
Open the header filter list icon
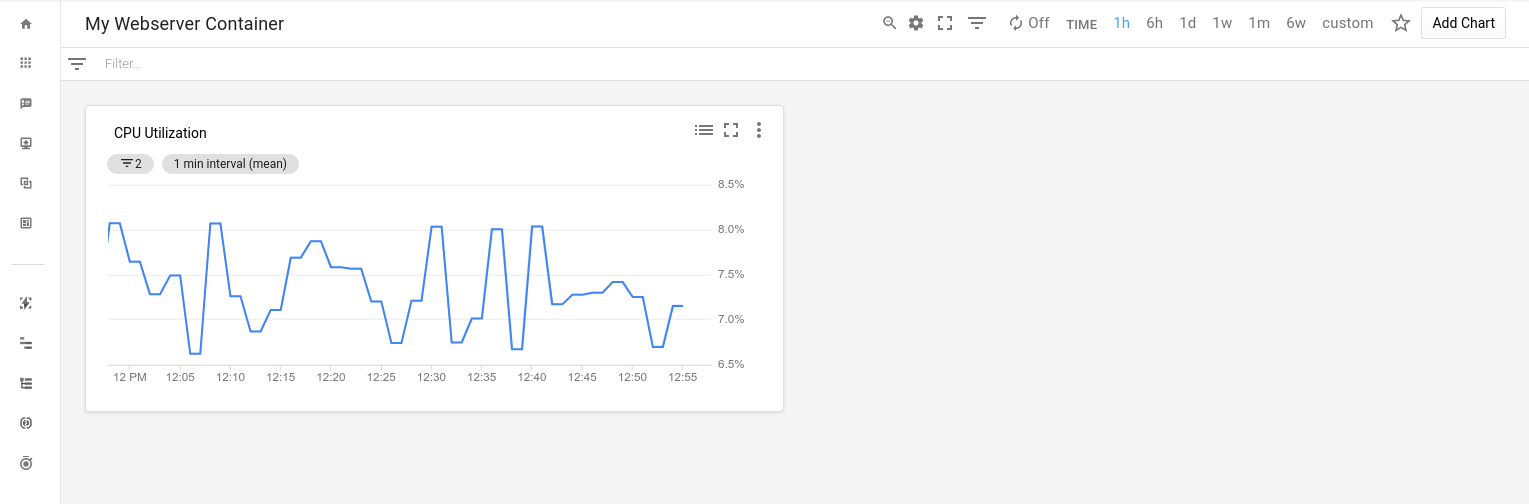977,23
